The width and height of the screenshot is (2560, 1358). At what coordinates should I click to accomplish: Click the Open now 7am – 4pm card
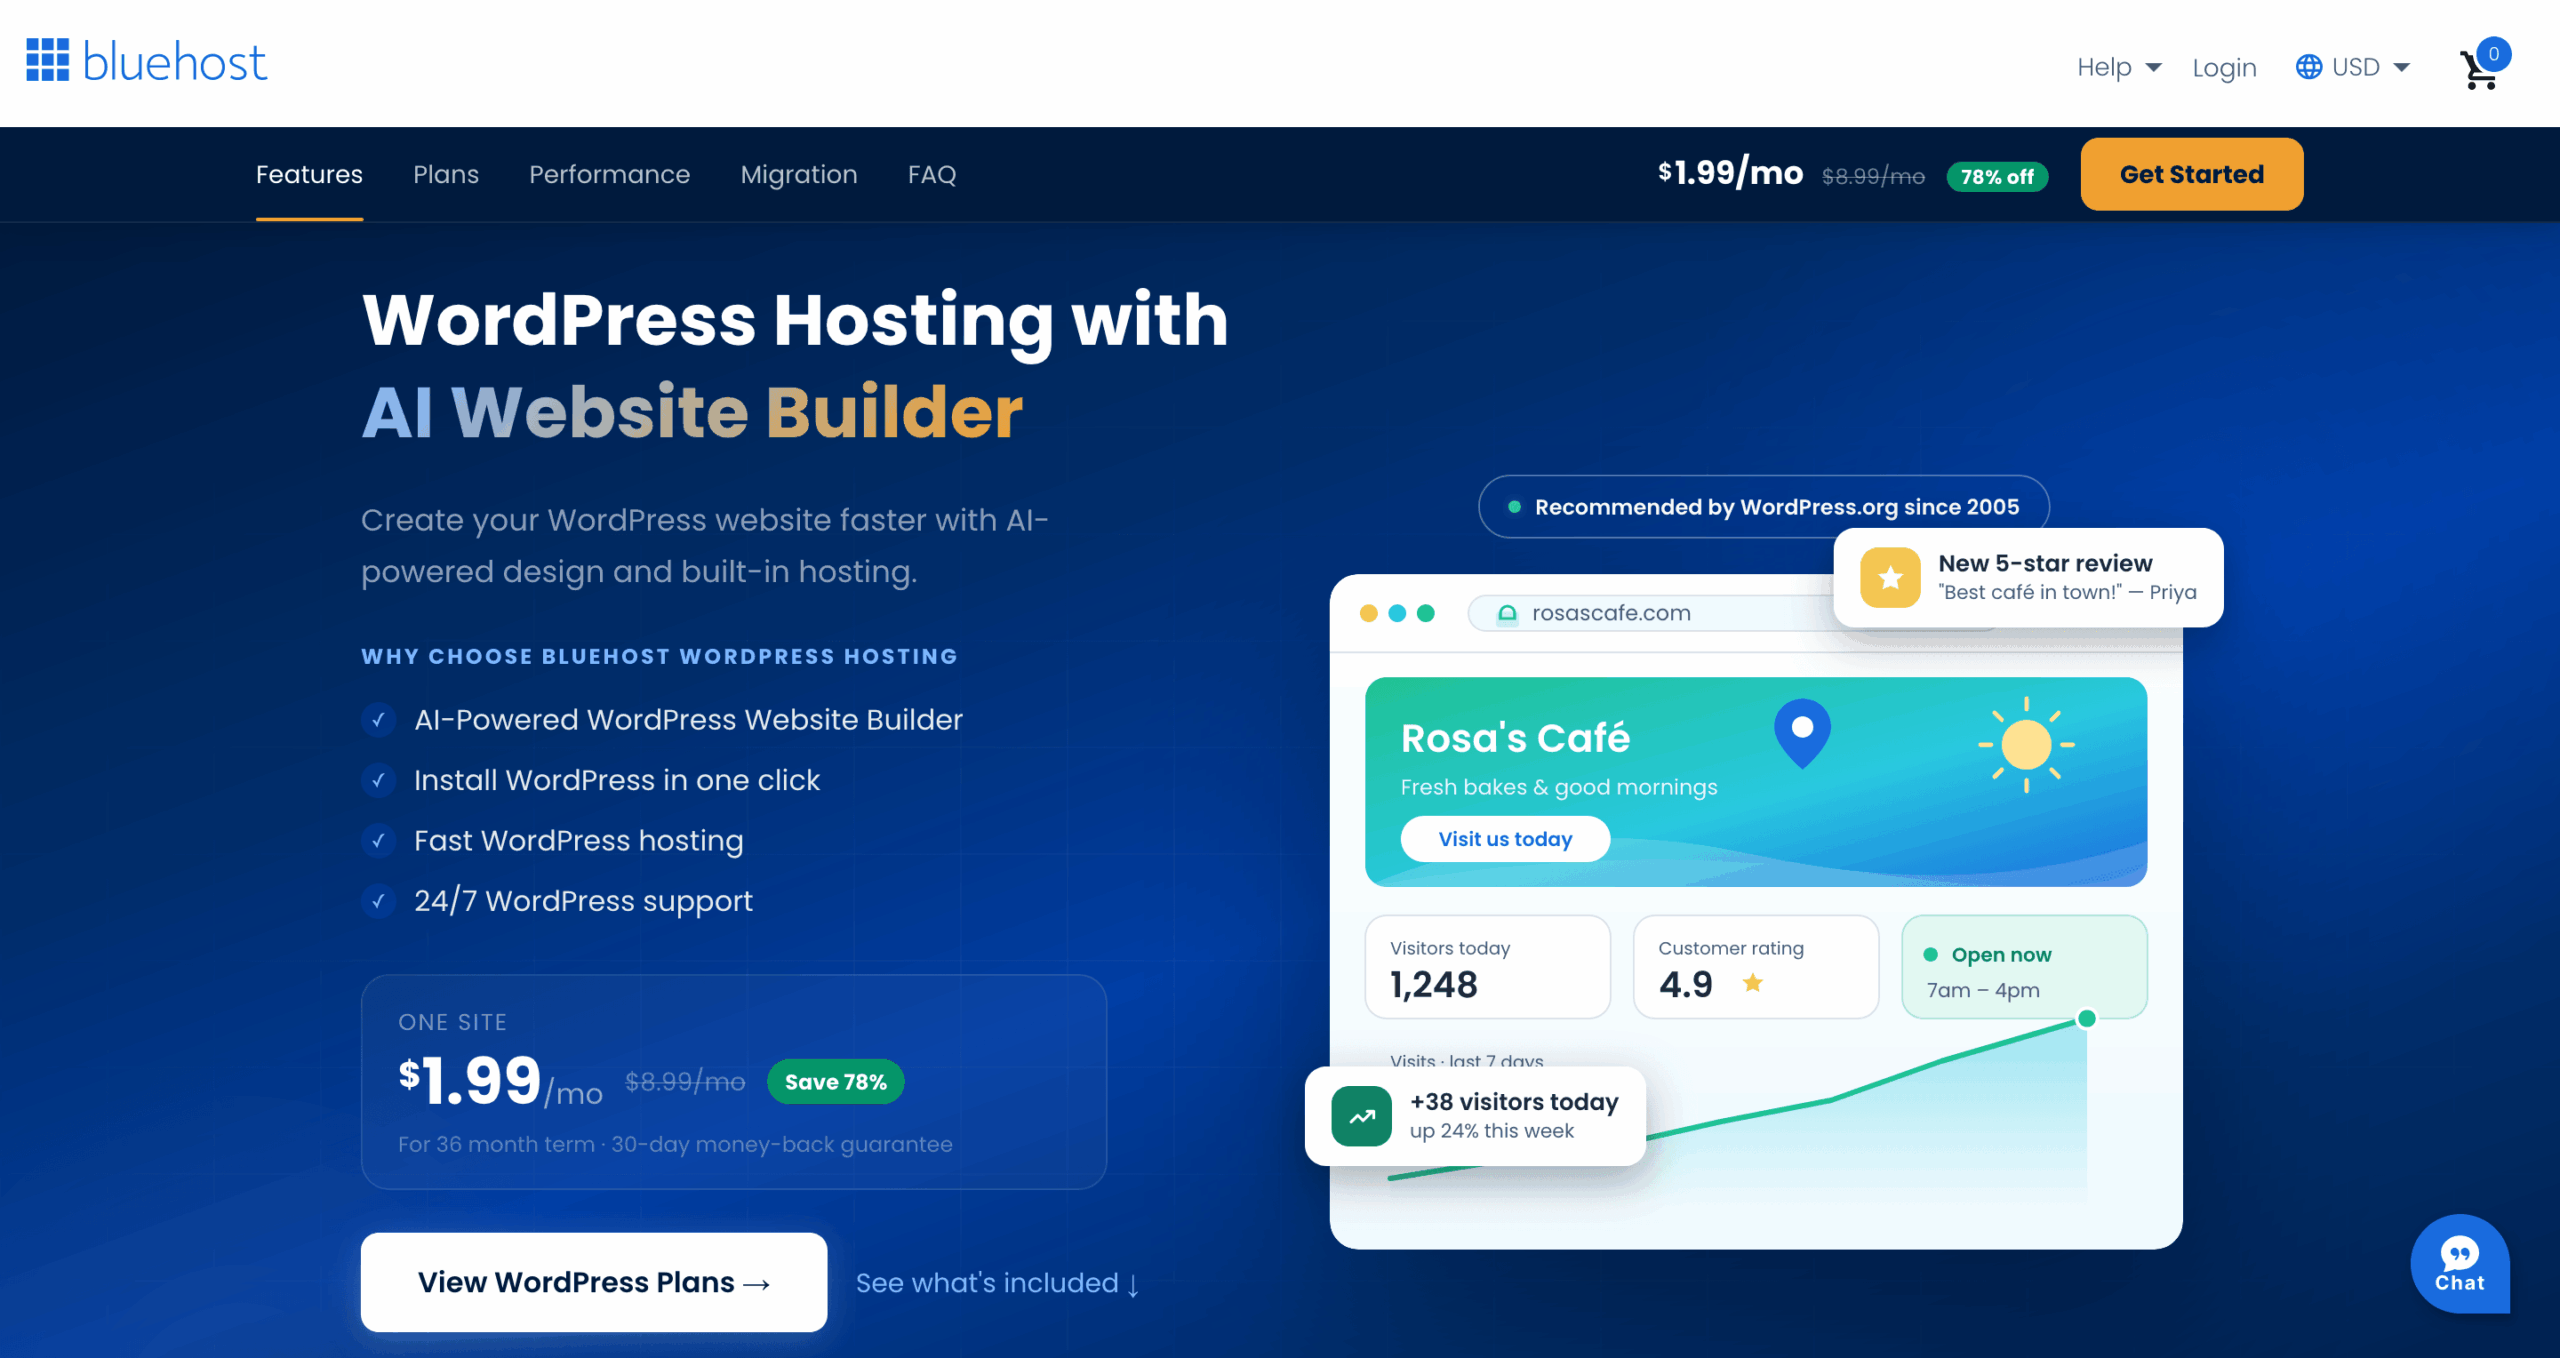[2023, 967]
